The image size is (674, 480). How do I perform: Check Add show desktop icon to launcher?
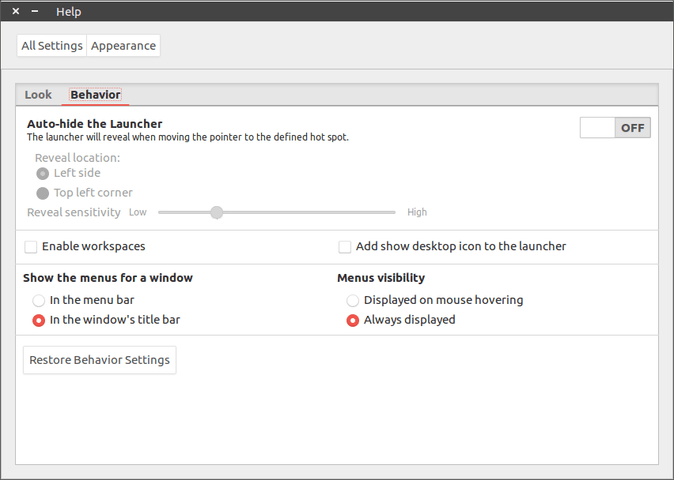(345, 246)
